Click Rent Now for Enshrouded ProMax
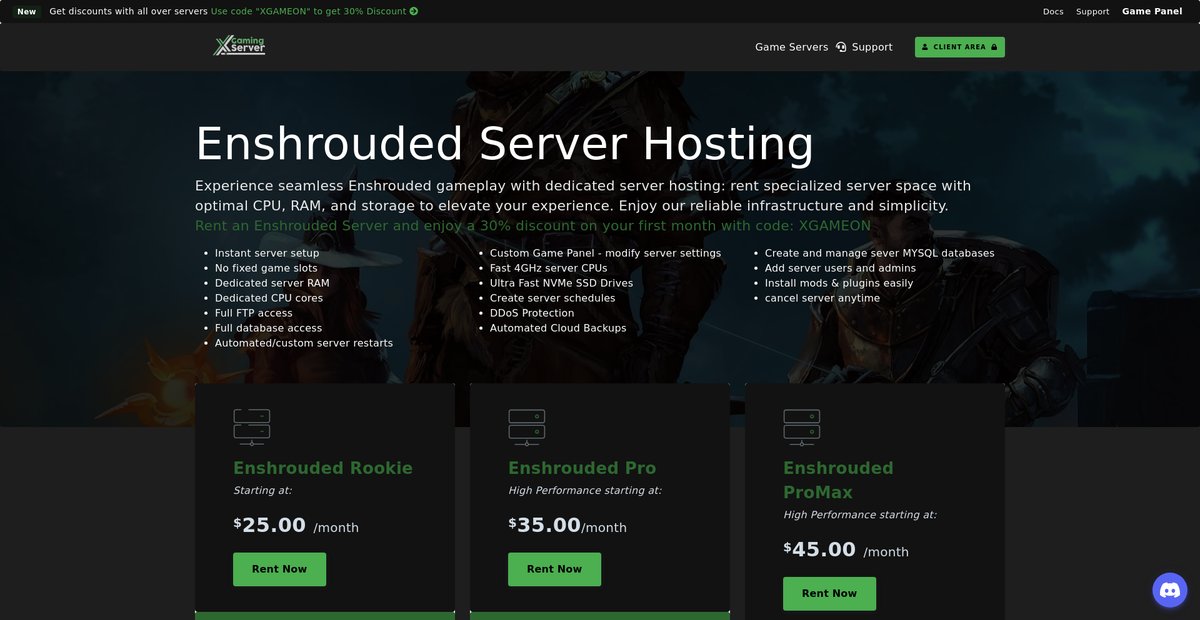This screenshot has width=1200, height=620. [829, 593]
